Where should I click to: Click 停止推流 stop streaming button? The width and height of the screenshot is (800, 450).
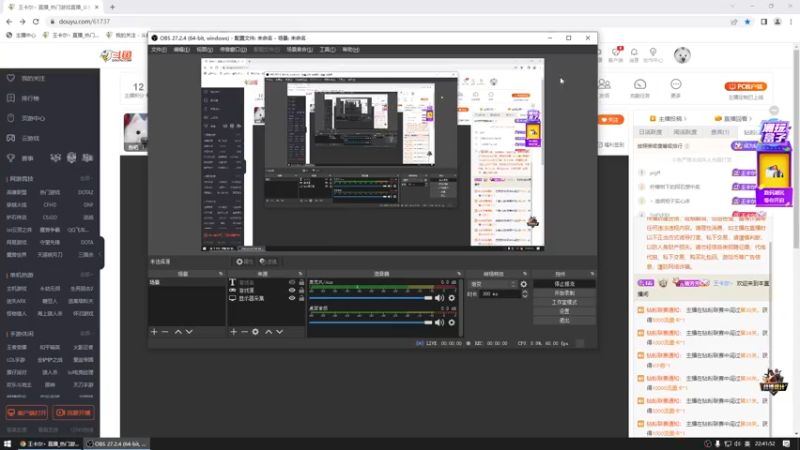[564, 284]
